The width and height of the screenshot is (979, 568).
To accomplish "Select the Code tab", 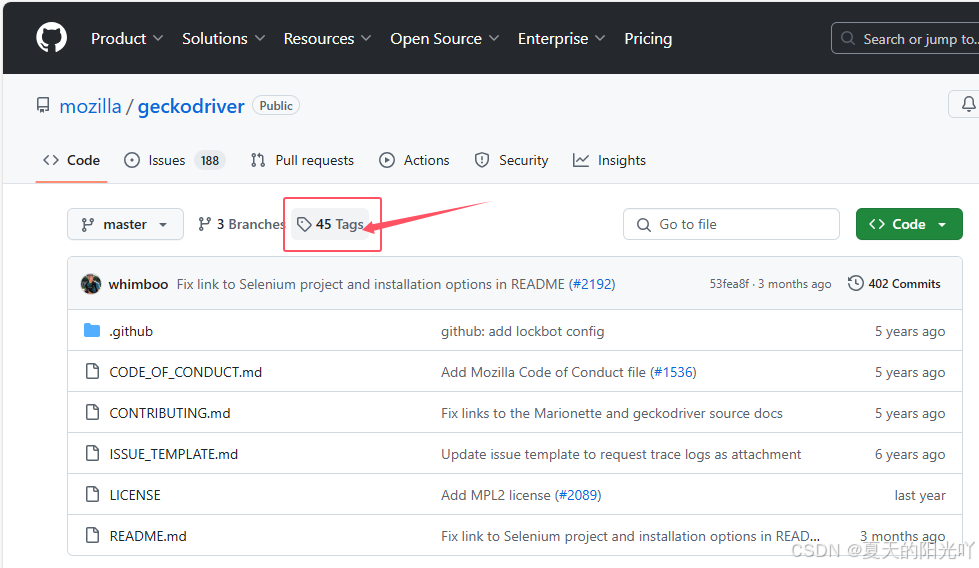I will click(x=71, y=160).
